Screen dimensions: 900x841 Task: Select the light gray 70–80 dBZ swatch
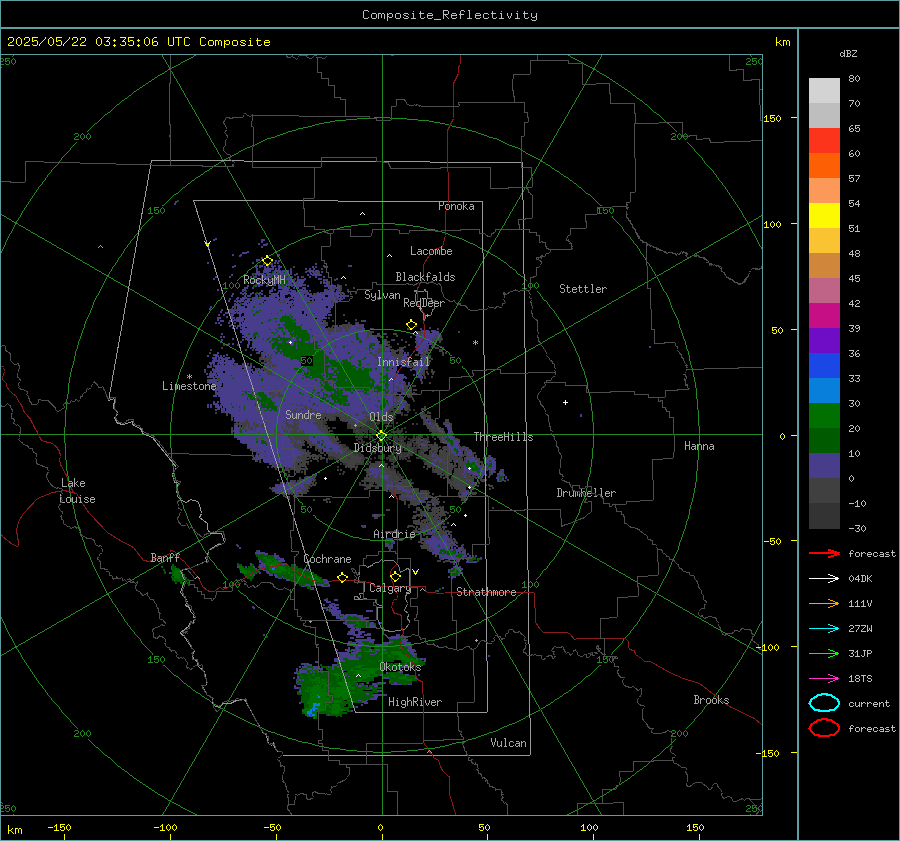click(x=824, y=91)
